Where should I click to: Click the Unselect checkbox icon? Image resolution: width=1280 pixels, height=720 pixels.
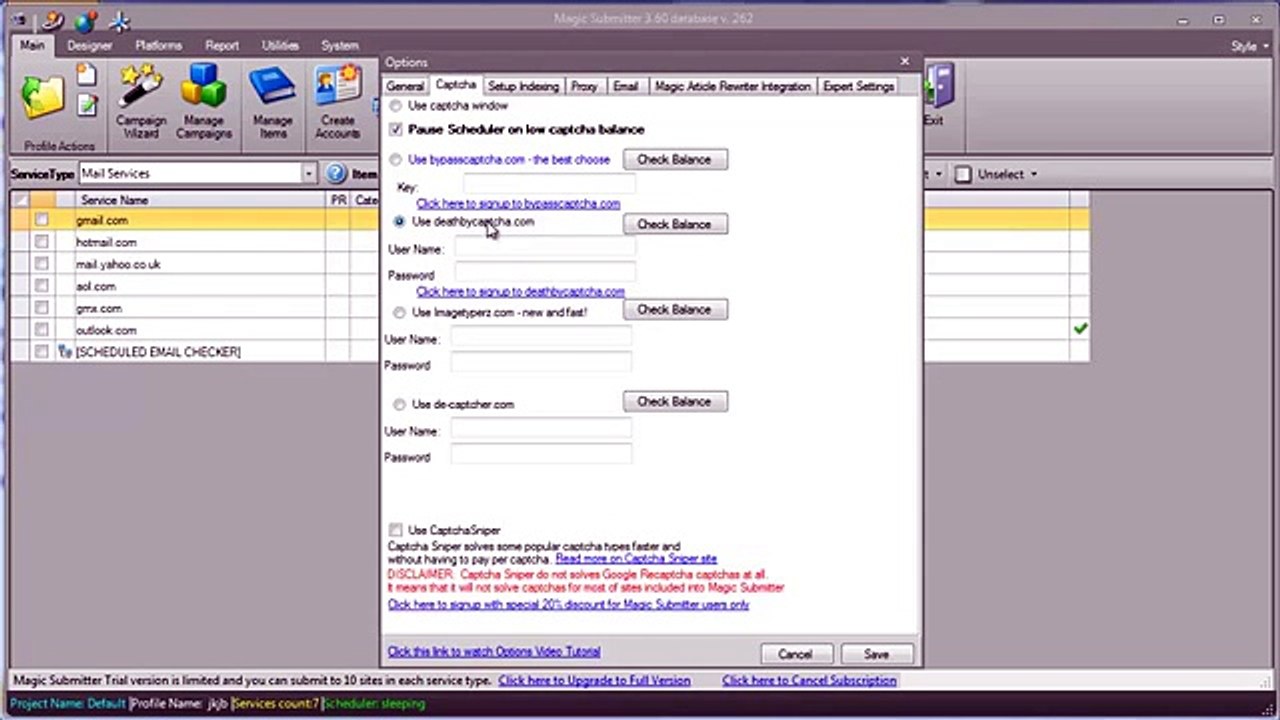(963, 174)
